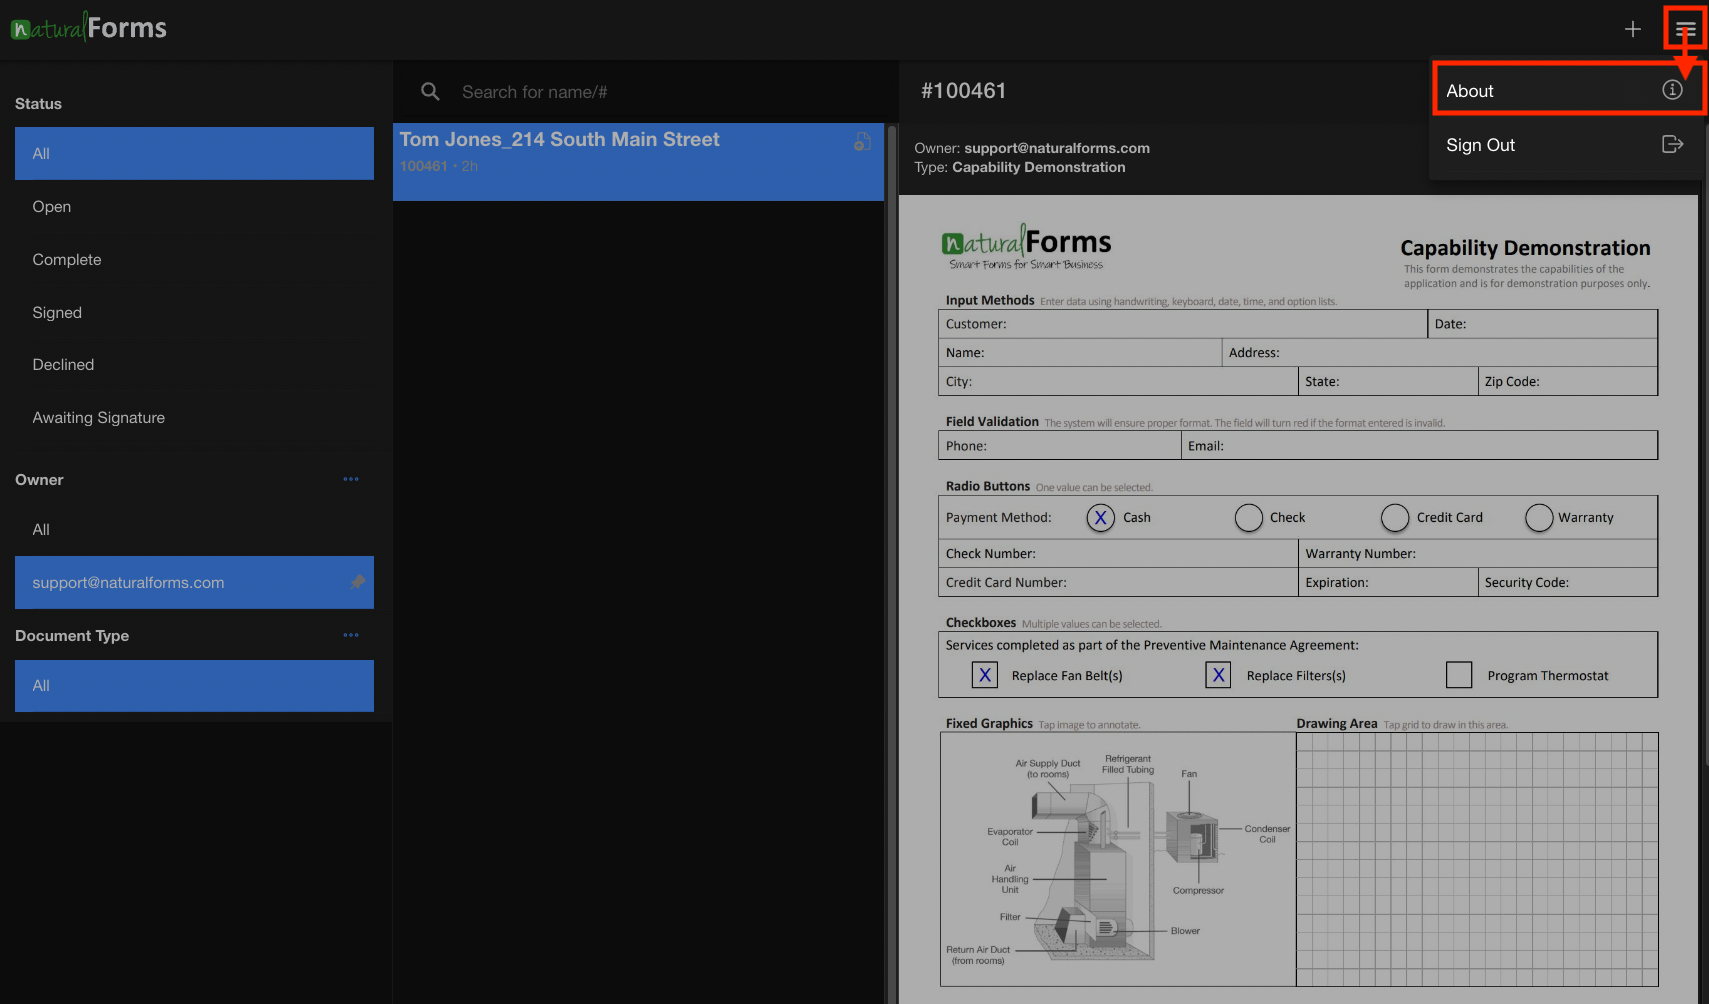The height and width of the screenshot is (1004, 1709).
Task: Click the document icon on Tom Jones row
Action: click(862, 142)
